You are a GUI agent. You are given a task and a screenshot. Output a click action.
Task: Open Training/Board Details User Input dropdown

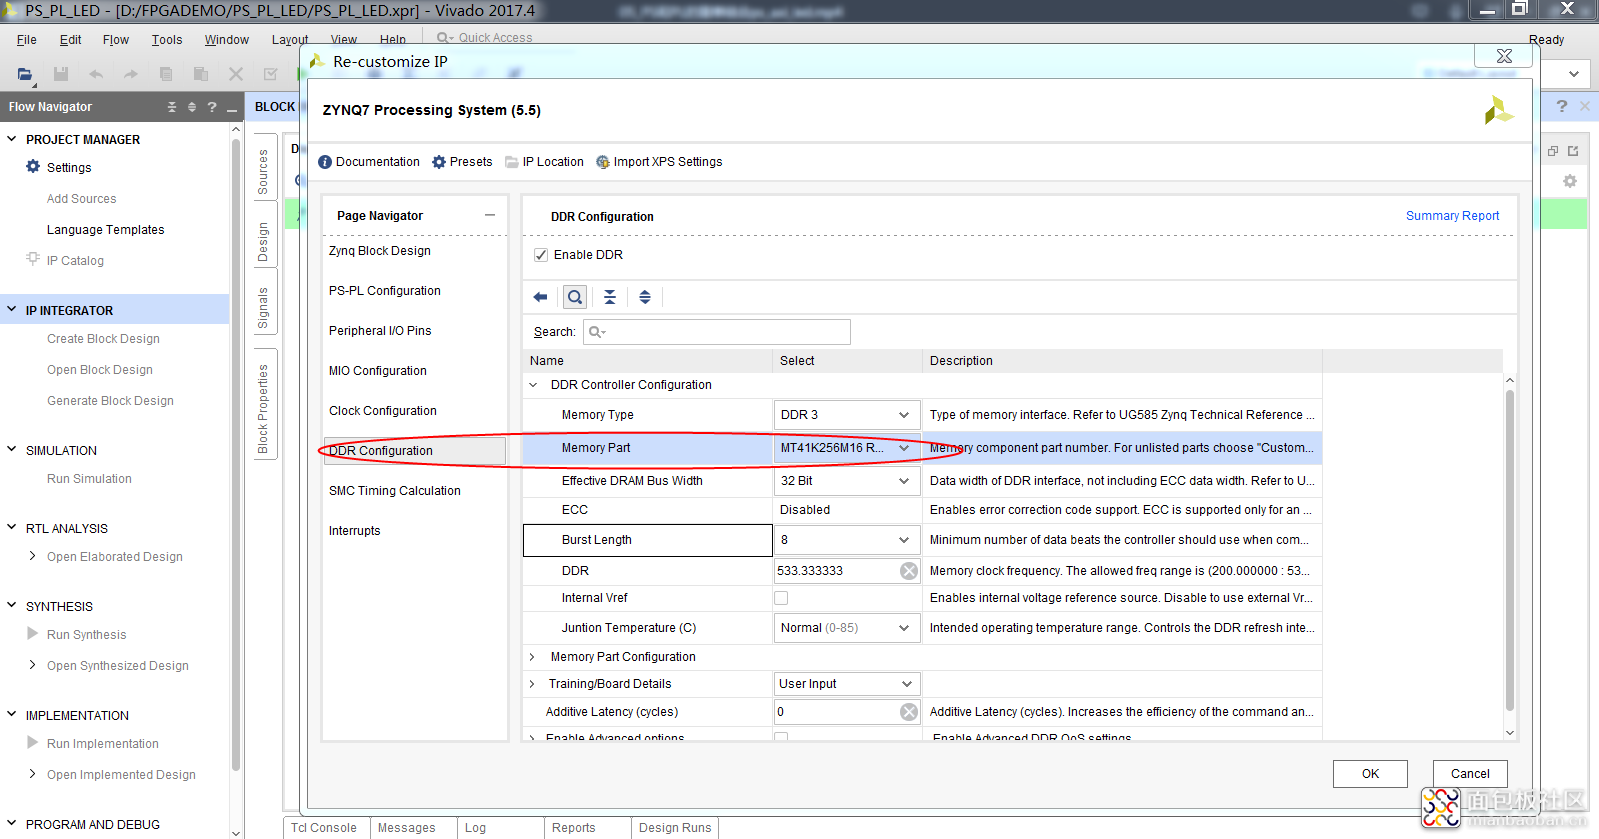[847, 684]
